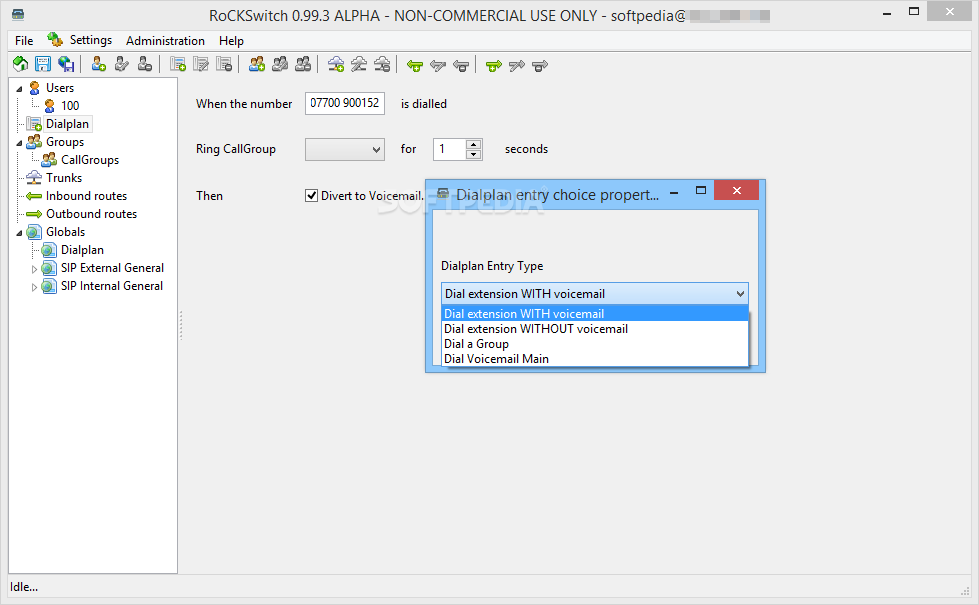Choose Dial extension WITH voicemail list option

point(594,313)
